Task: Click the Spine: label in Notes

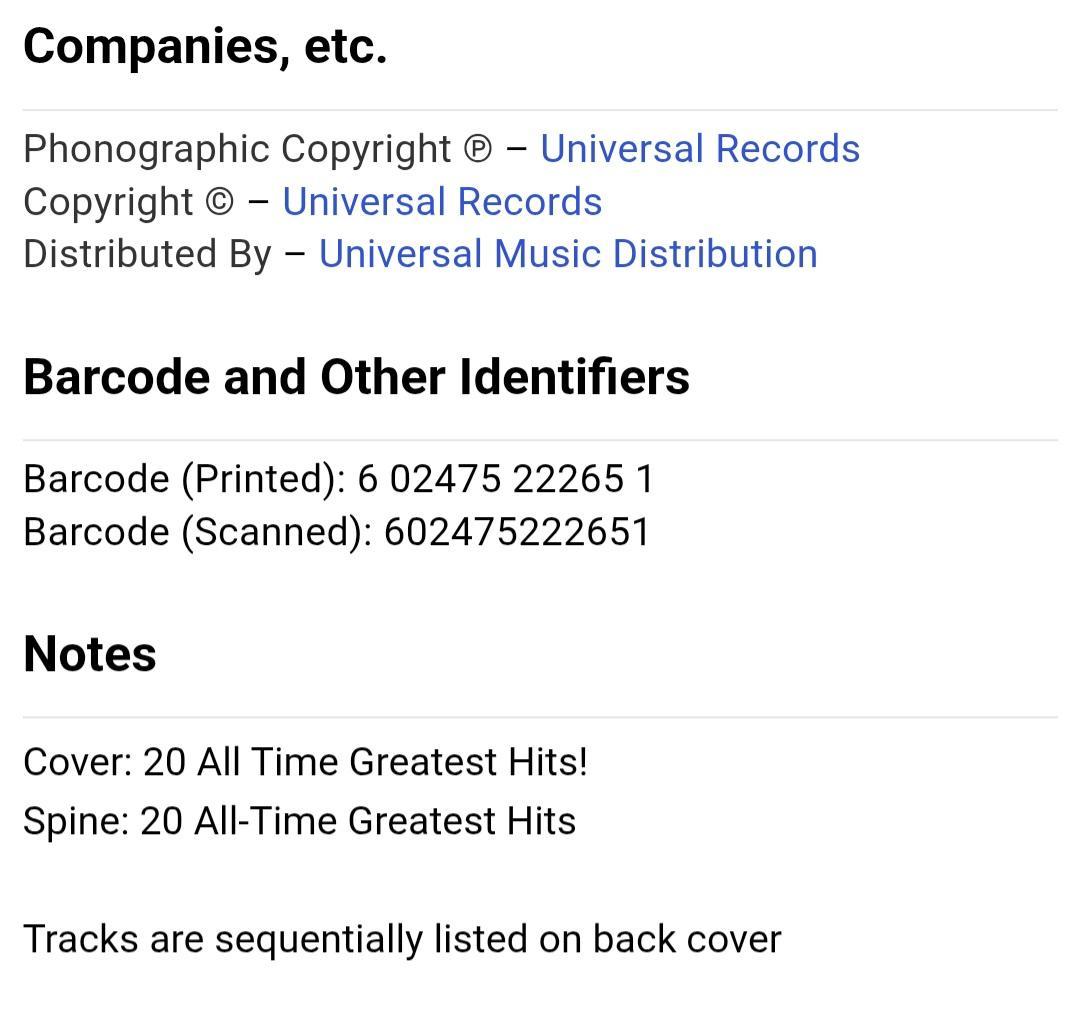Action: [76, 821]
